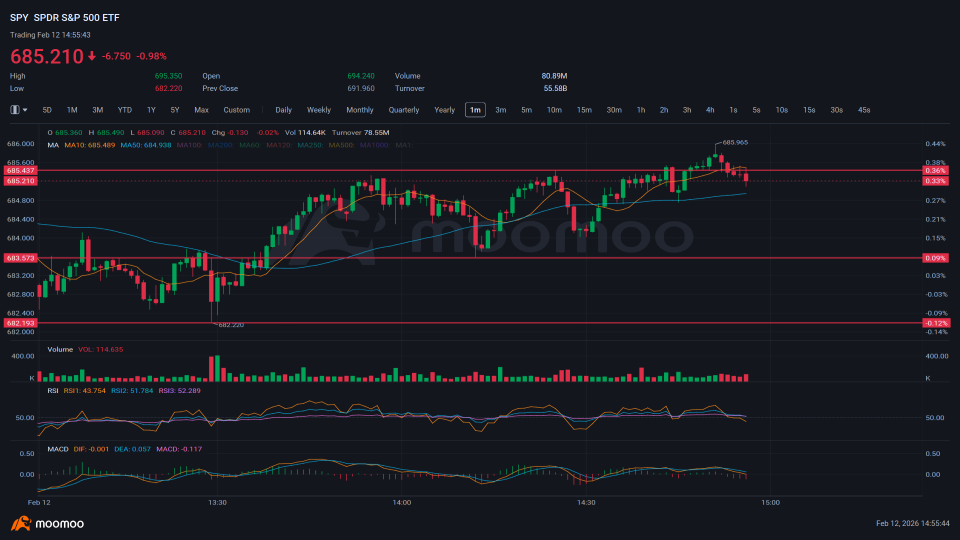Switch to the Quarterly interval
The width and height of the screenshot is (960, 540).
(403, 110)
